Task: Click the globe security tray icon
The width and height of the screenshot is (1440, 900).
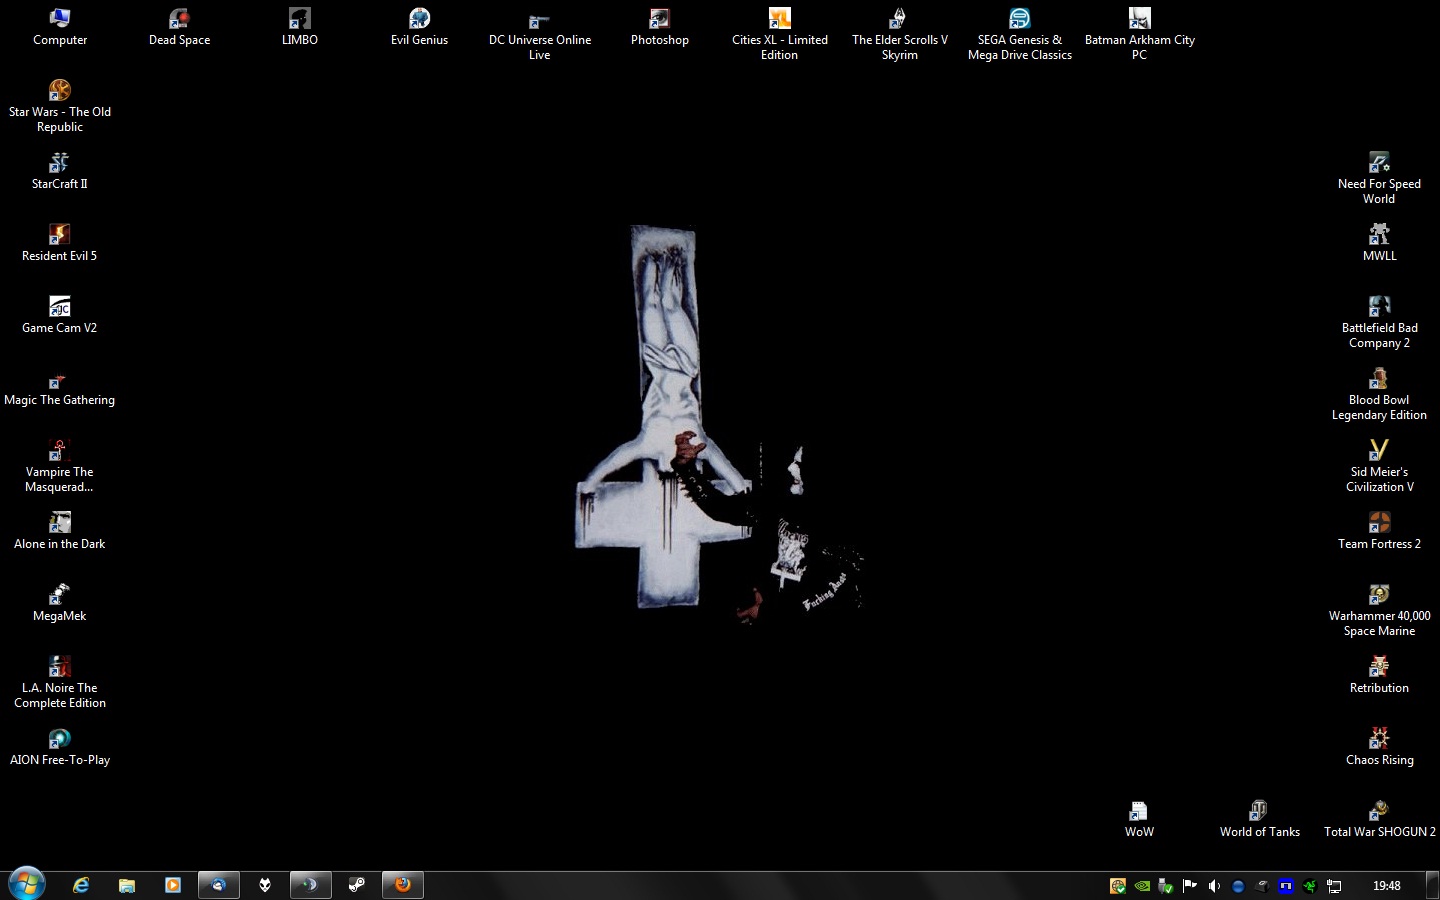Action: (x=1118, y=886)
